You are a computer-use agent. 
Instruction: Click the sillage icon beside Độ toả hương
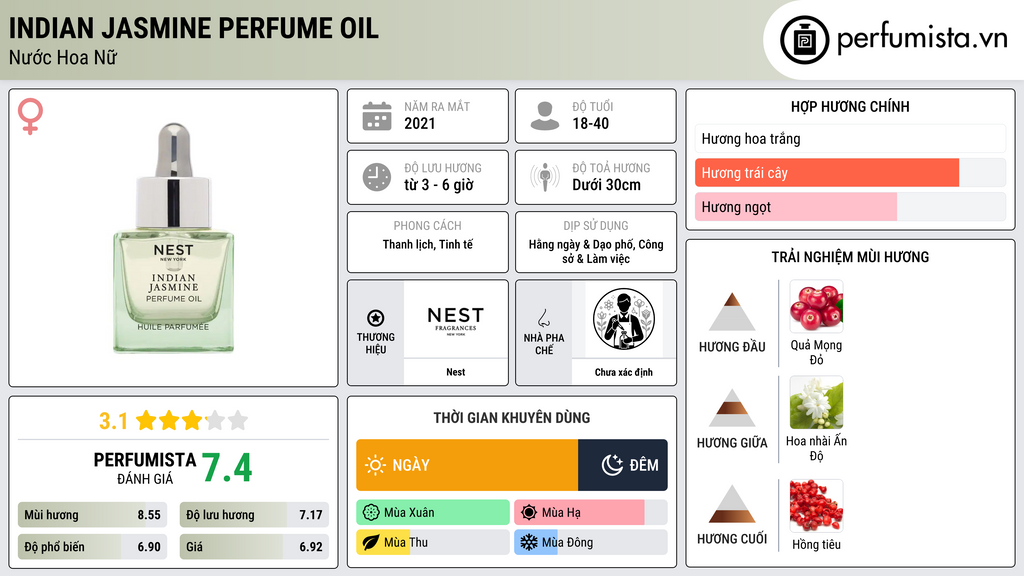click(x=545, y=177)
